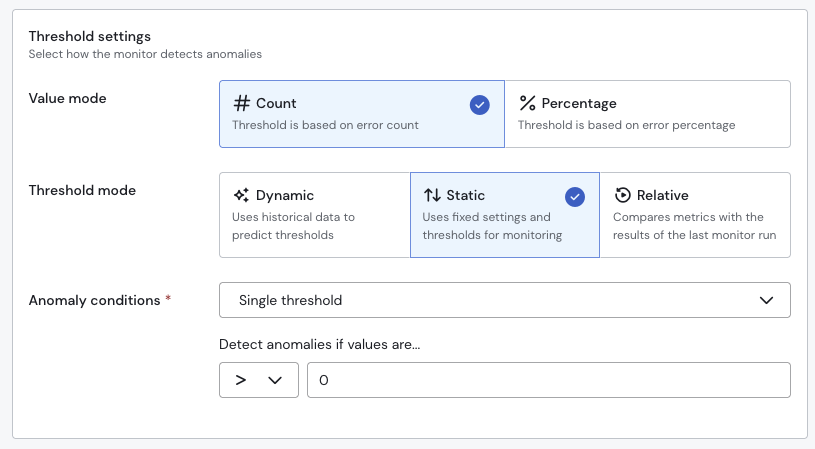
Task: Click the circular replay icon beside Relative
Action: 622,195
